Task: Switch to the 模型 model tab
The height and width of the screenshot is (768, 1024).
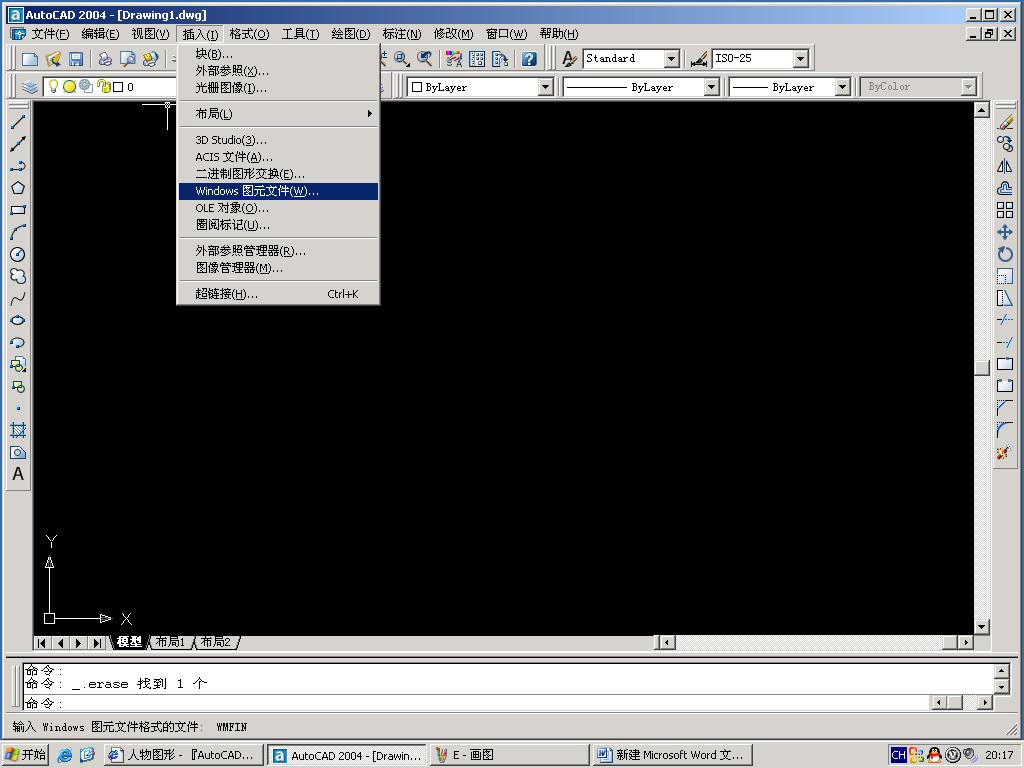Action: coord(129,642)
